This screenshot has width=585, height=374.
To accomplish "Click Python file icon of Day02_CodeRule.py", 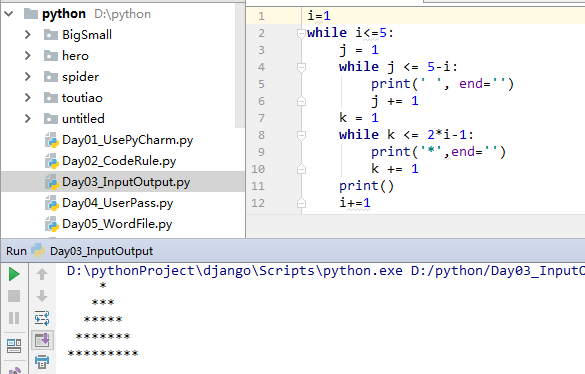I will (52, 161).
